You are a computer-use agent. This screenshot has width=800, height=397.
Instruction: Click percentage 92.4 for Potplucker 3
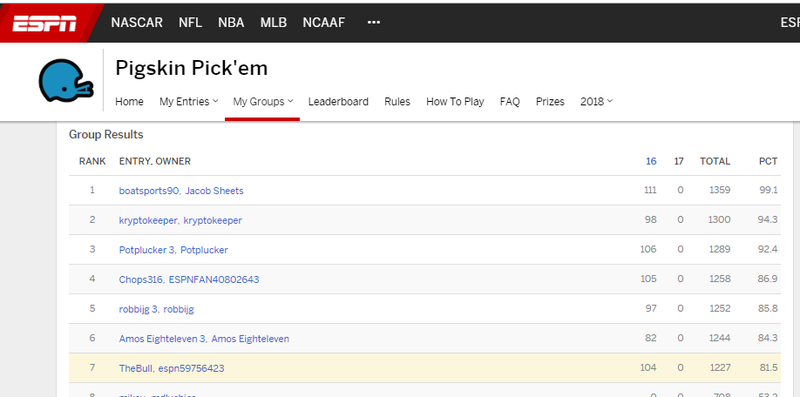768,249
